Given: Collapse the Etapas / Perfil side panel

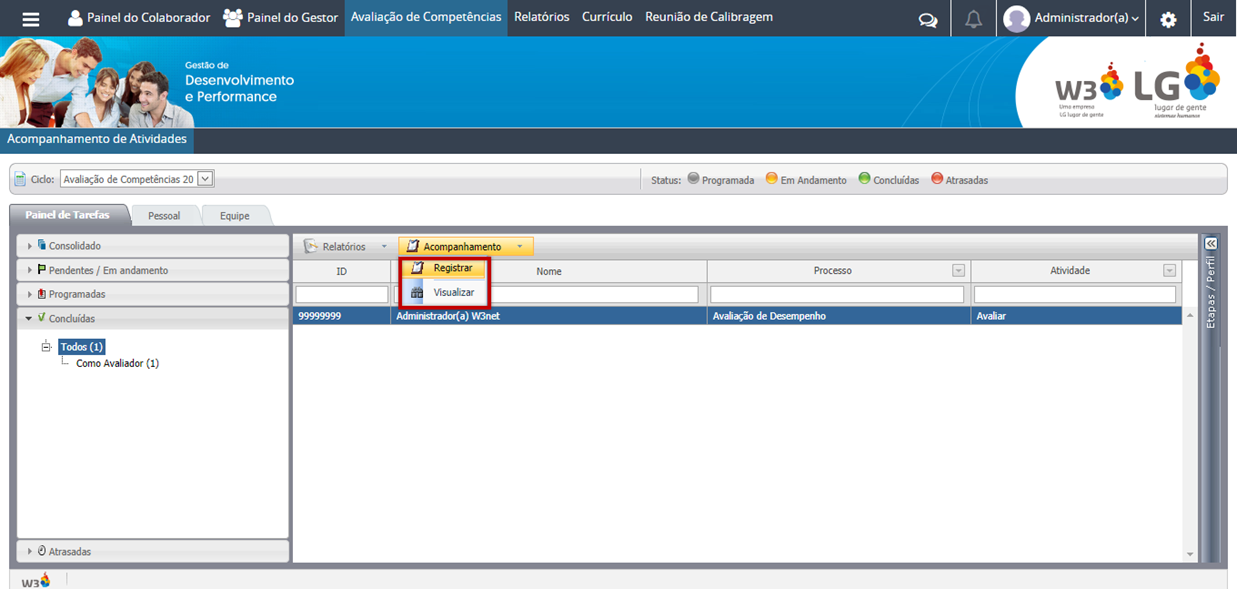Looking at the screenshot, I should tap(1210, 244).
